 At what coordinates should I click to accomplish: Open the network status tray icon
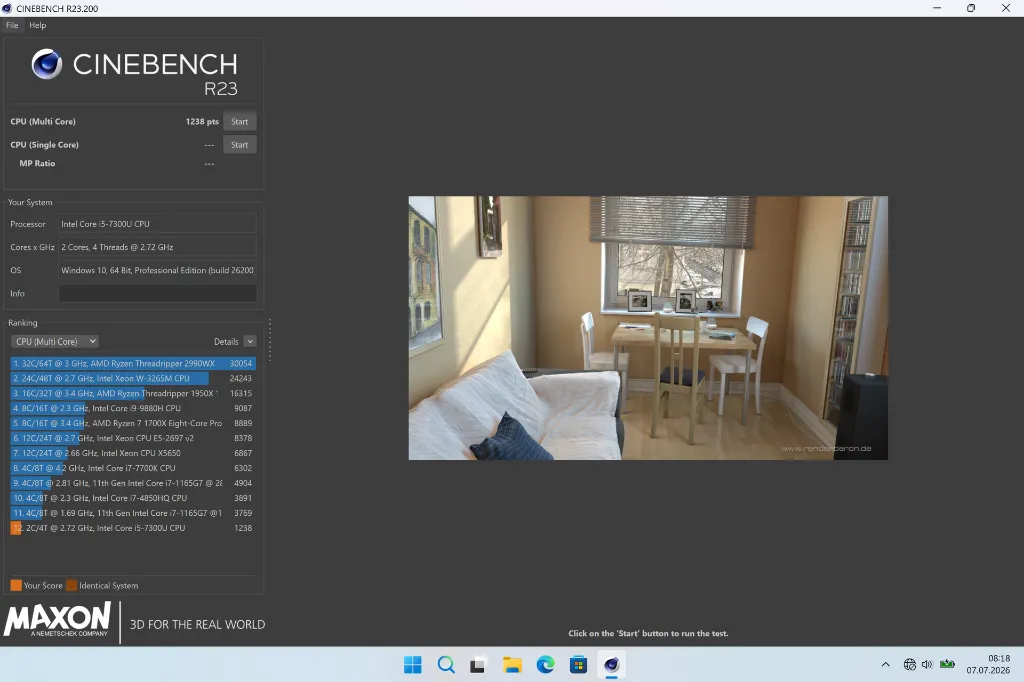(x=910, y=664)
